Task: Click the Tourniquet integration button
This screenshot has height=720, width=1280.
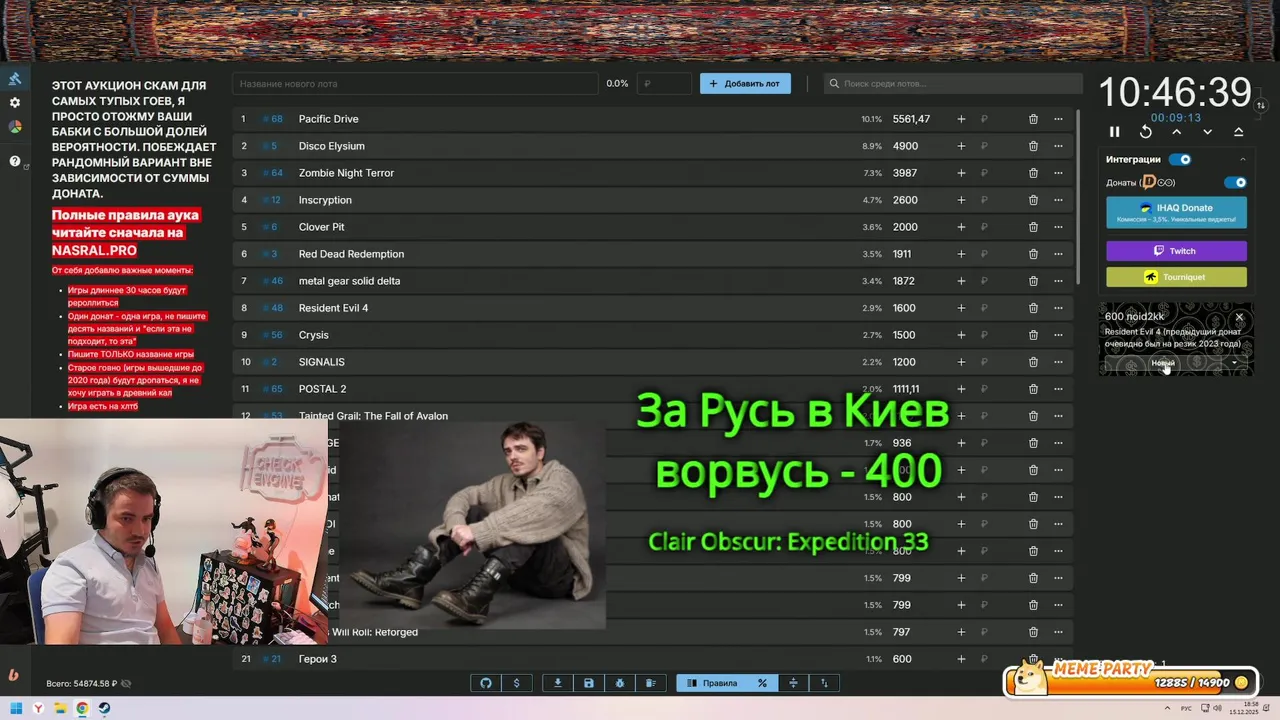Action: (1176, 277)
